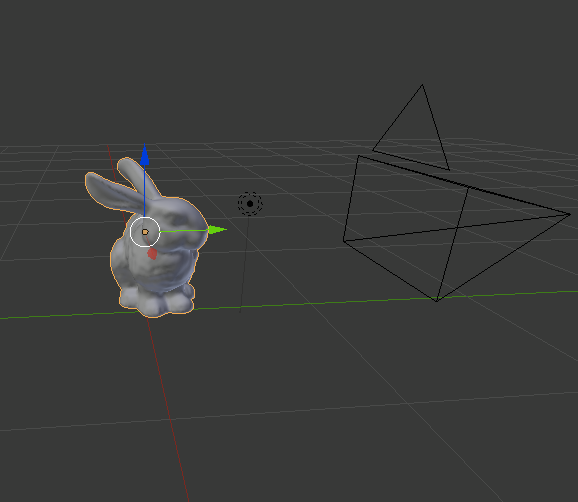
Task: Click the camera's bottom frustum corner
Action: coord(437,301)
